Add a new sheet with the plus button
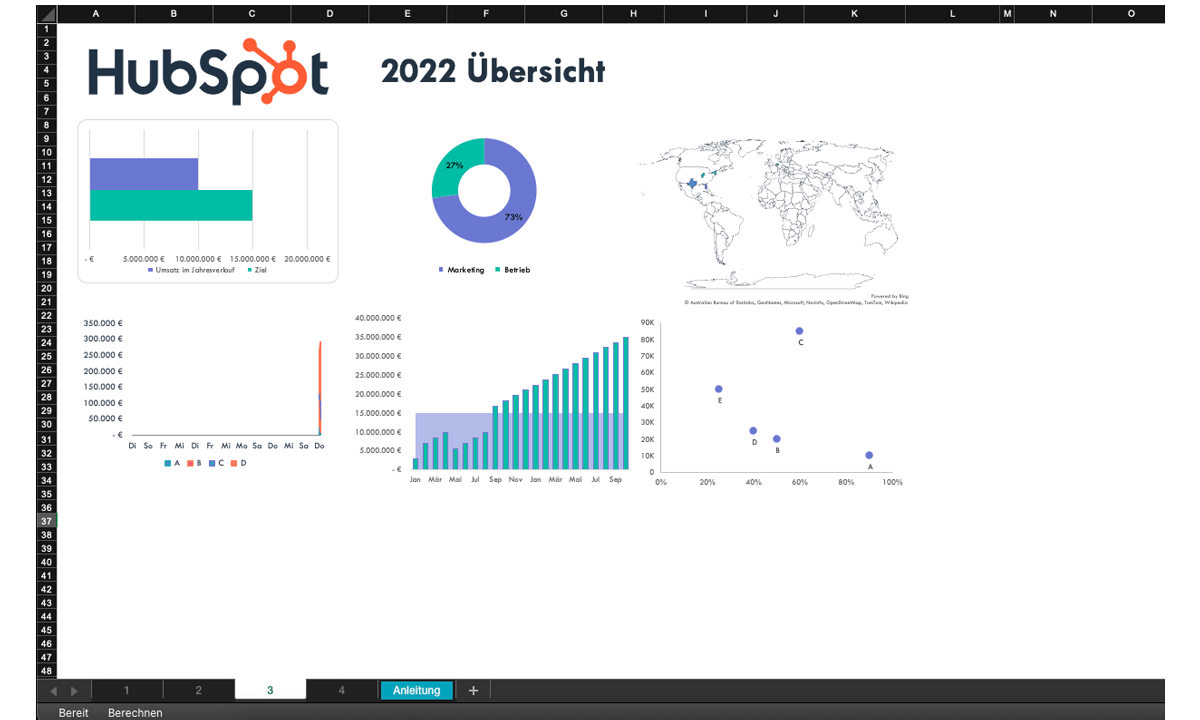Viewport: 1200px width, 720px height. [x=474, y=690]
